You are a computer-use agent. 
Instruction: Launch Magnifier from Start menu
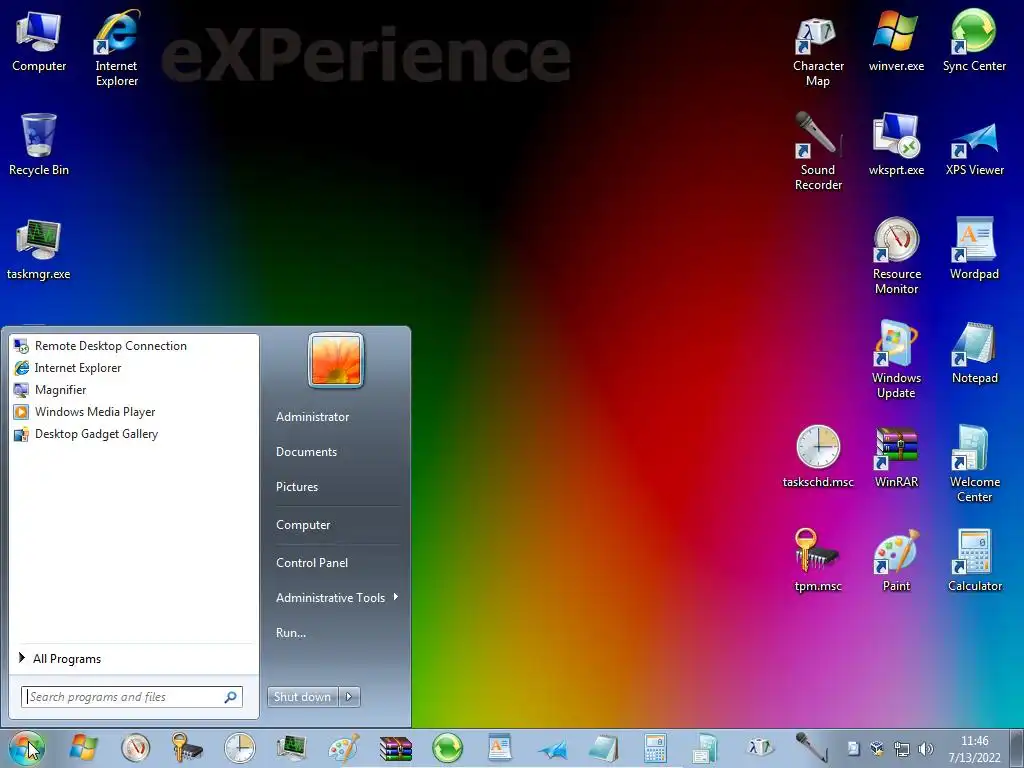tap(134, 390)
